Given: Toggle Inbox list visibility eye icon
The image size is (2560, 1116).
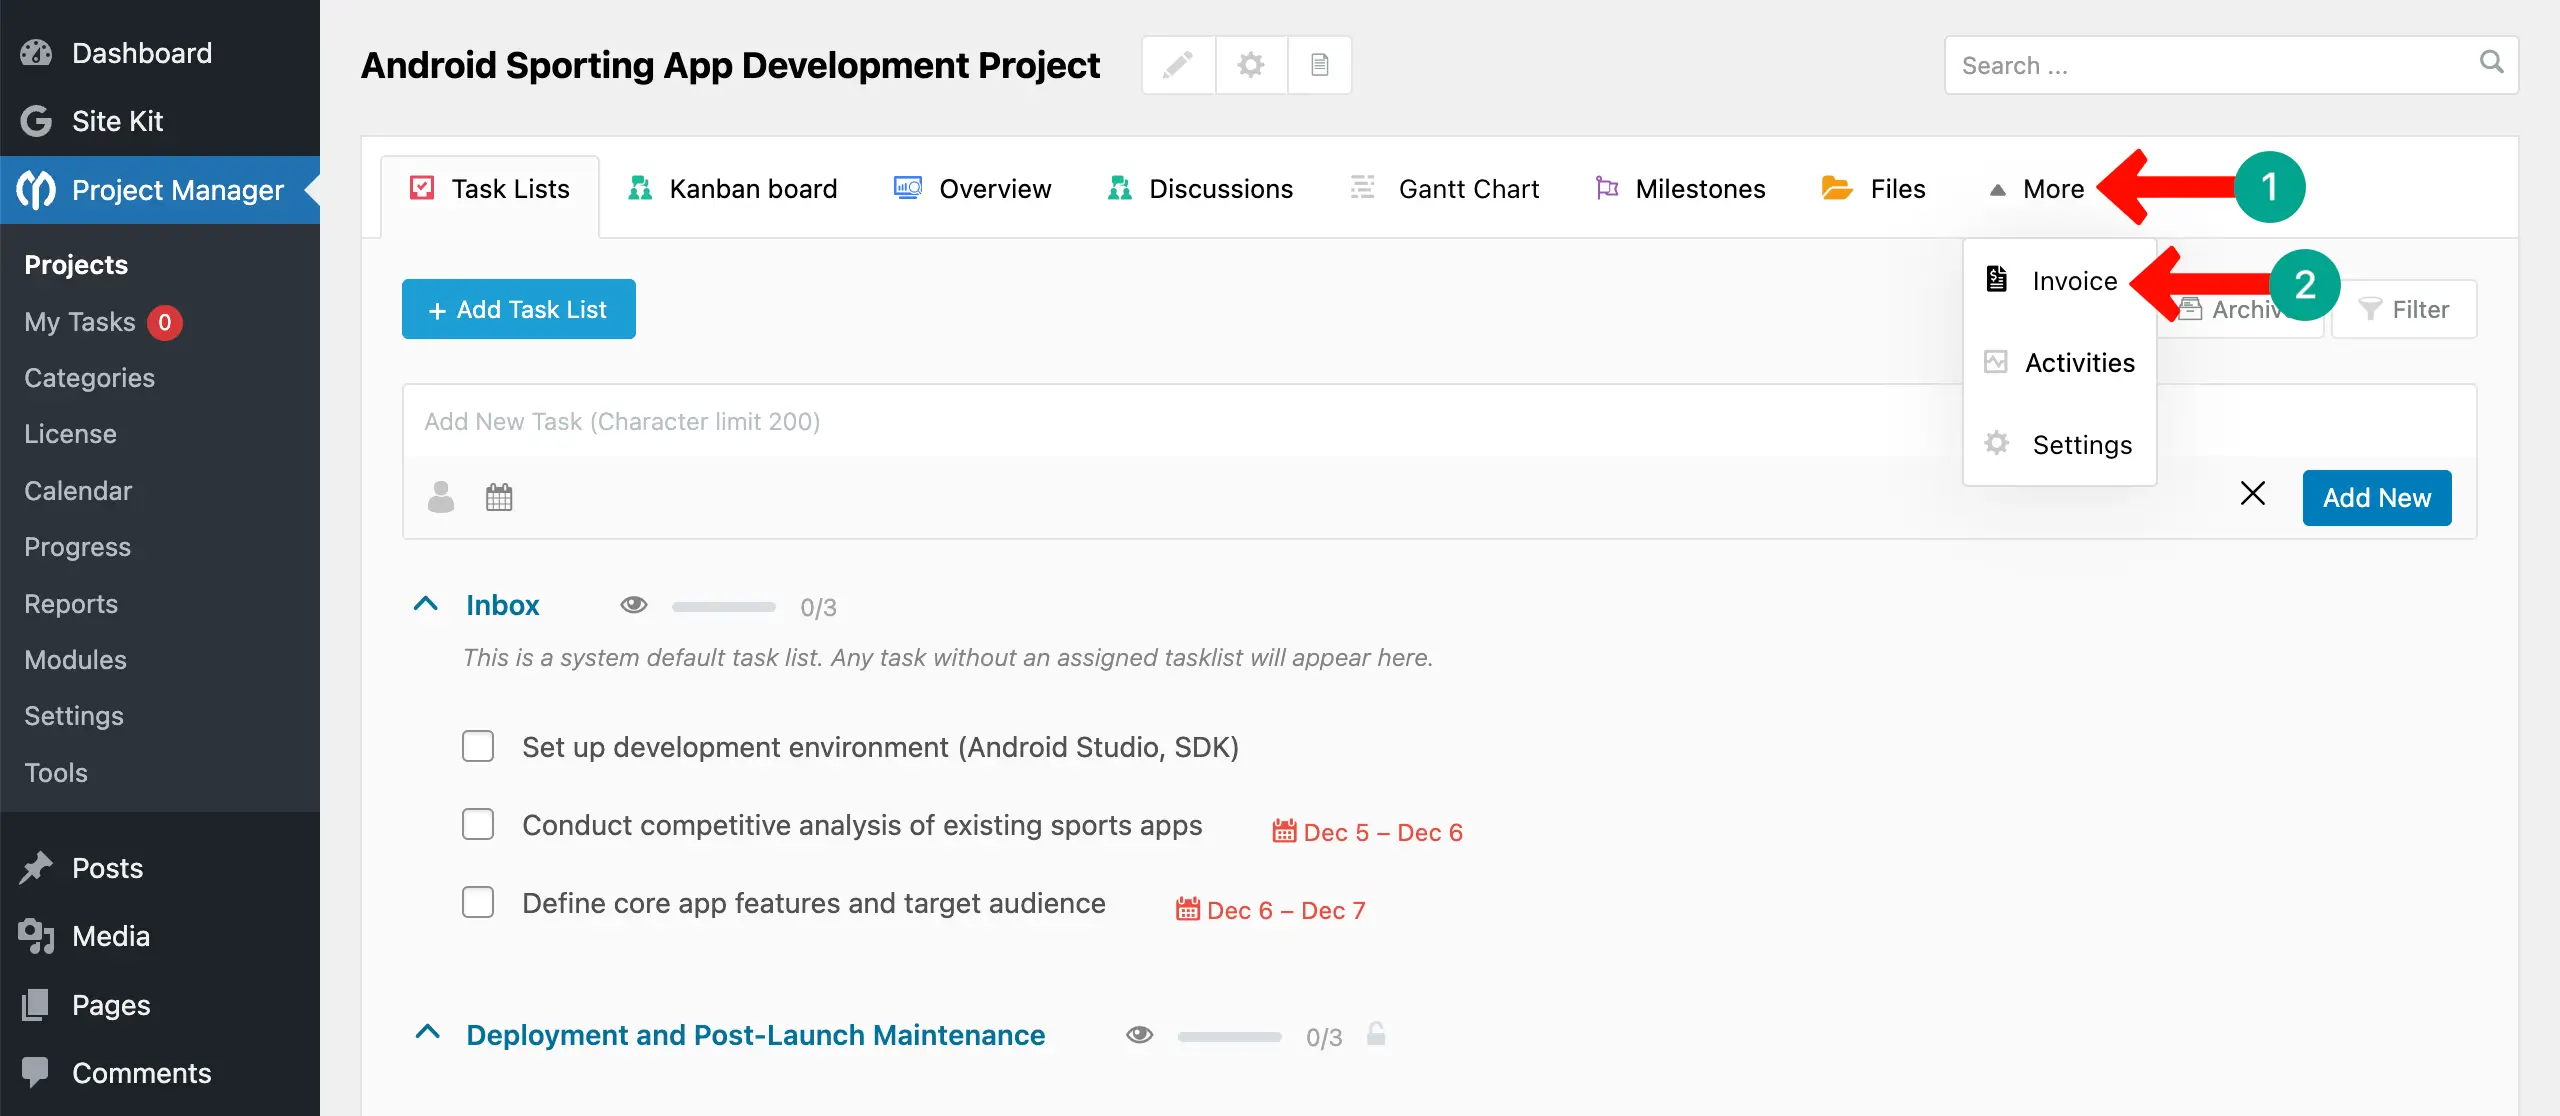Looking at the screenshot, I should [634, 605].
